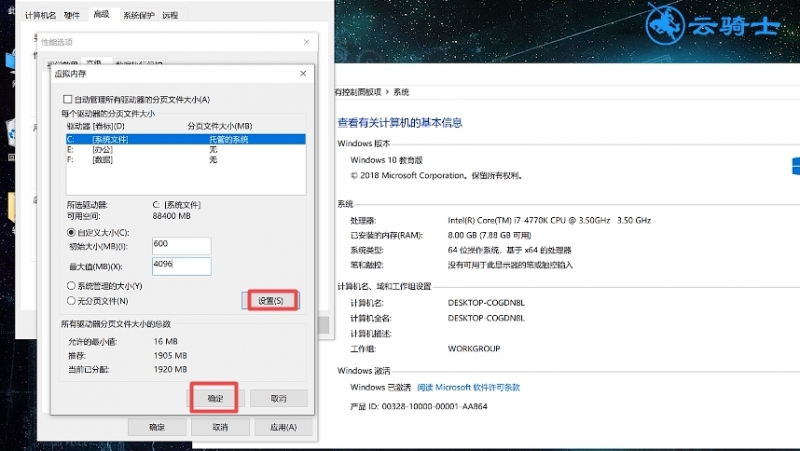Click 应用(A) apply button in System Properties
Screen dimensions: 800x451
click(283, 427)
